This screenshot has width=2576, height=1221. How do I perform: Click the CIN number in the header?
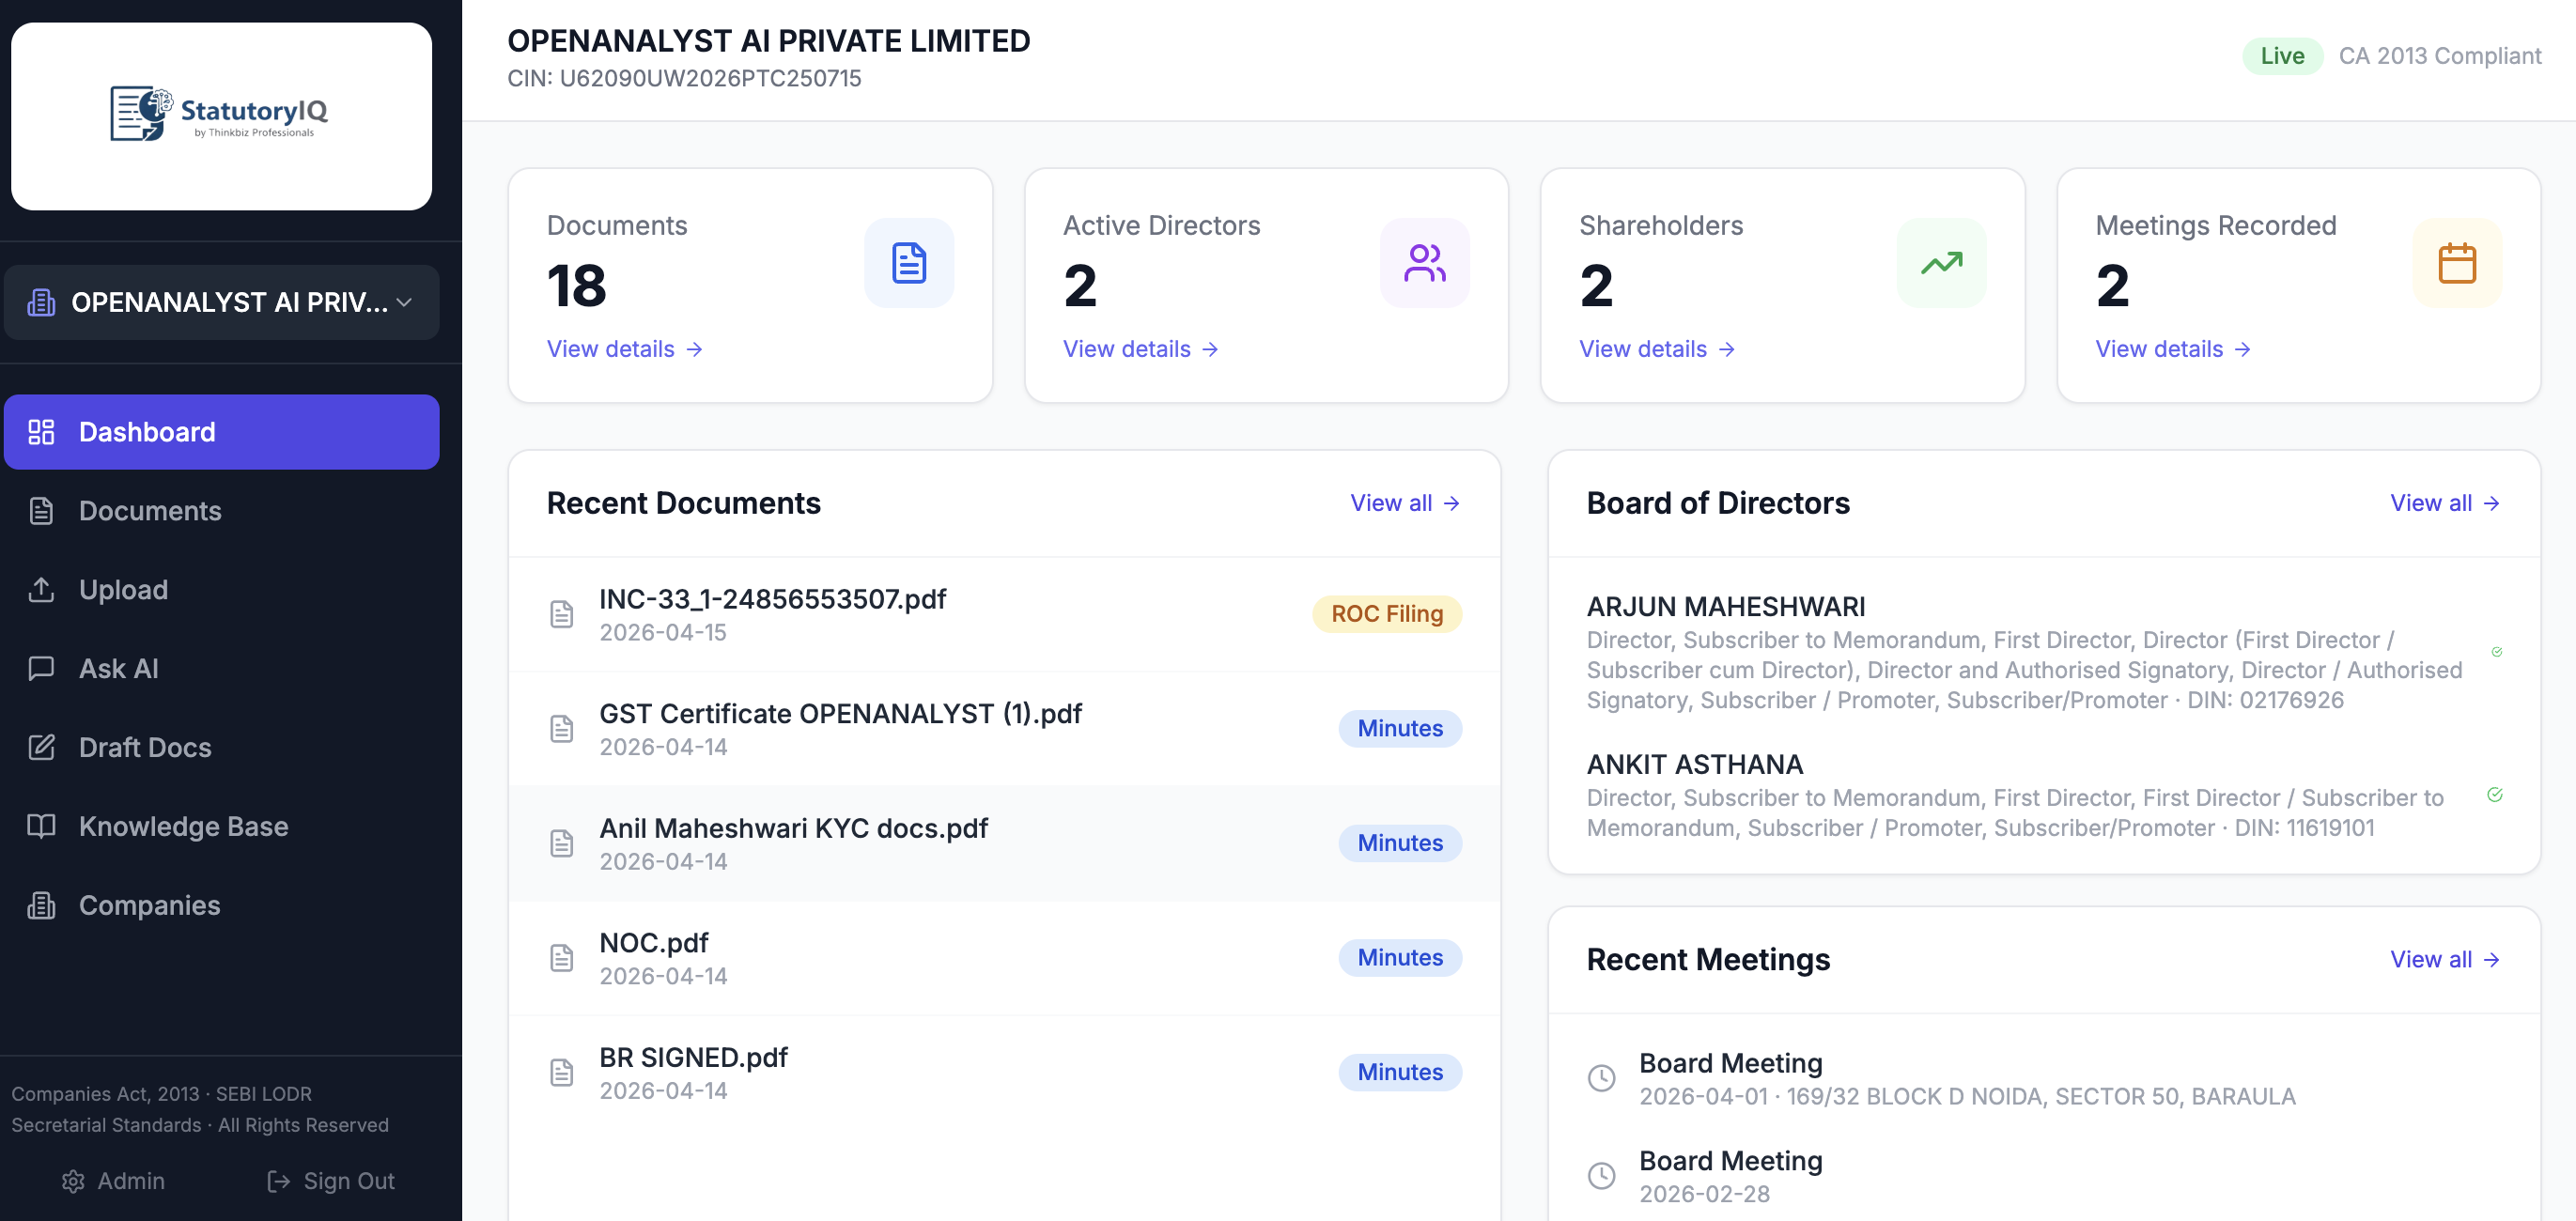pyautogui.click(x=684, y=79)
